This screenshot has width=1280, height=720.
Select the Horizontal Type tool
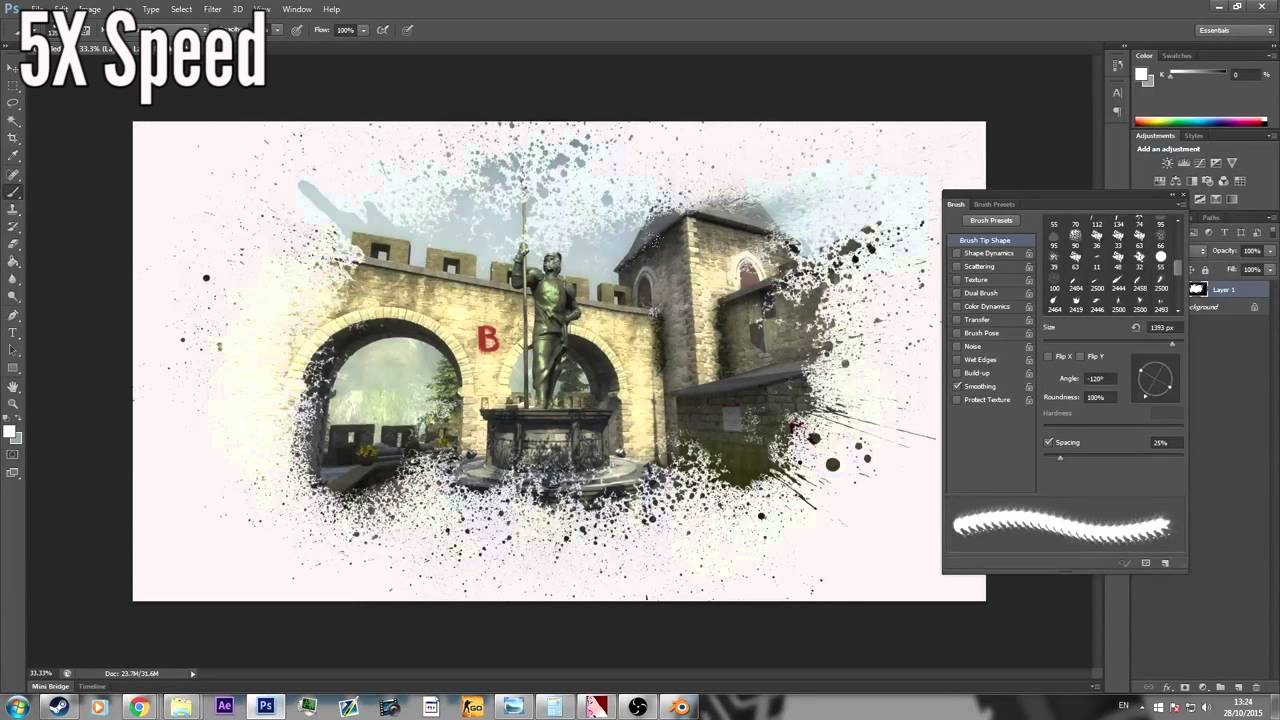pos(13,332)
